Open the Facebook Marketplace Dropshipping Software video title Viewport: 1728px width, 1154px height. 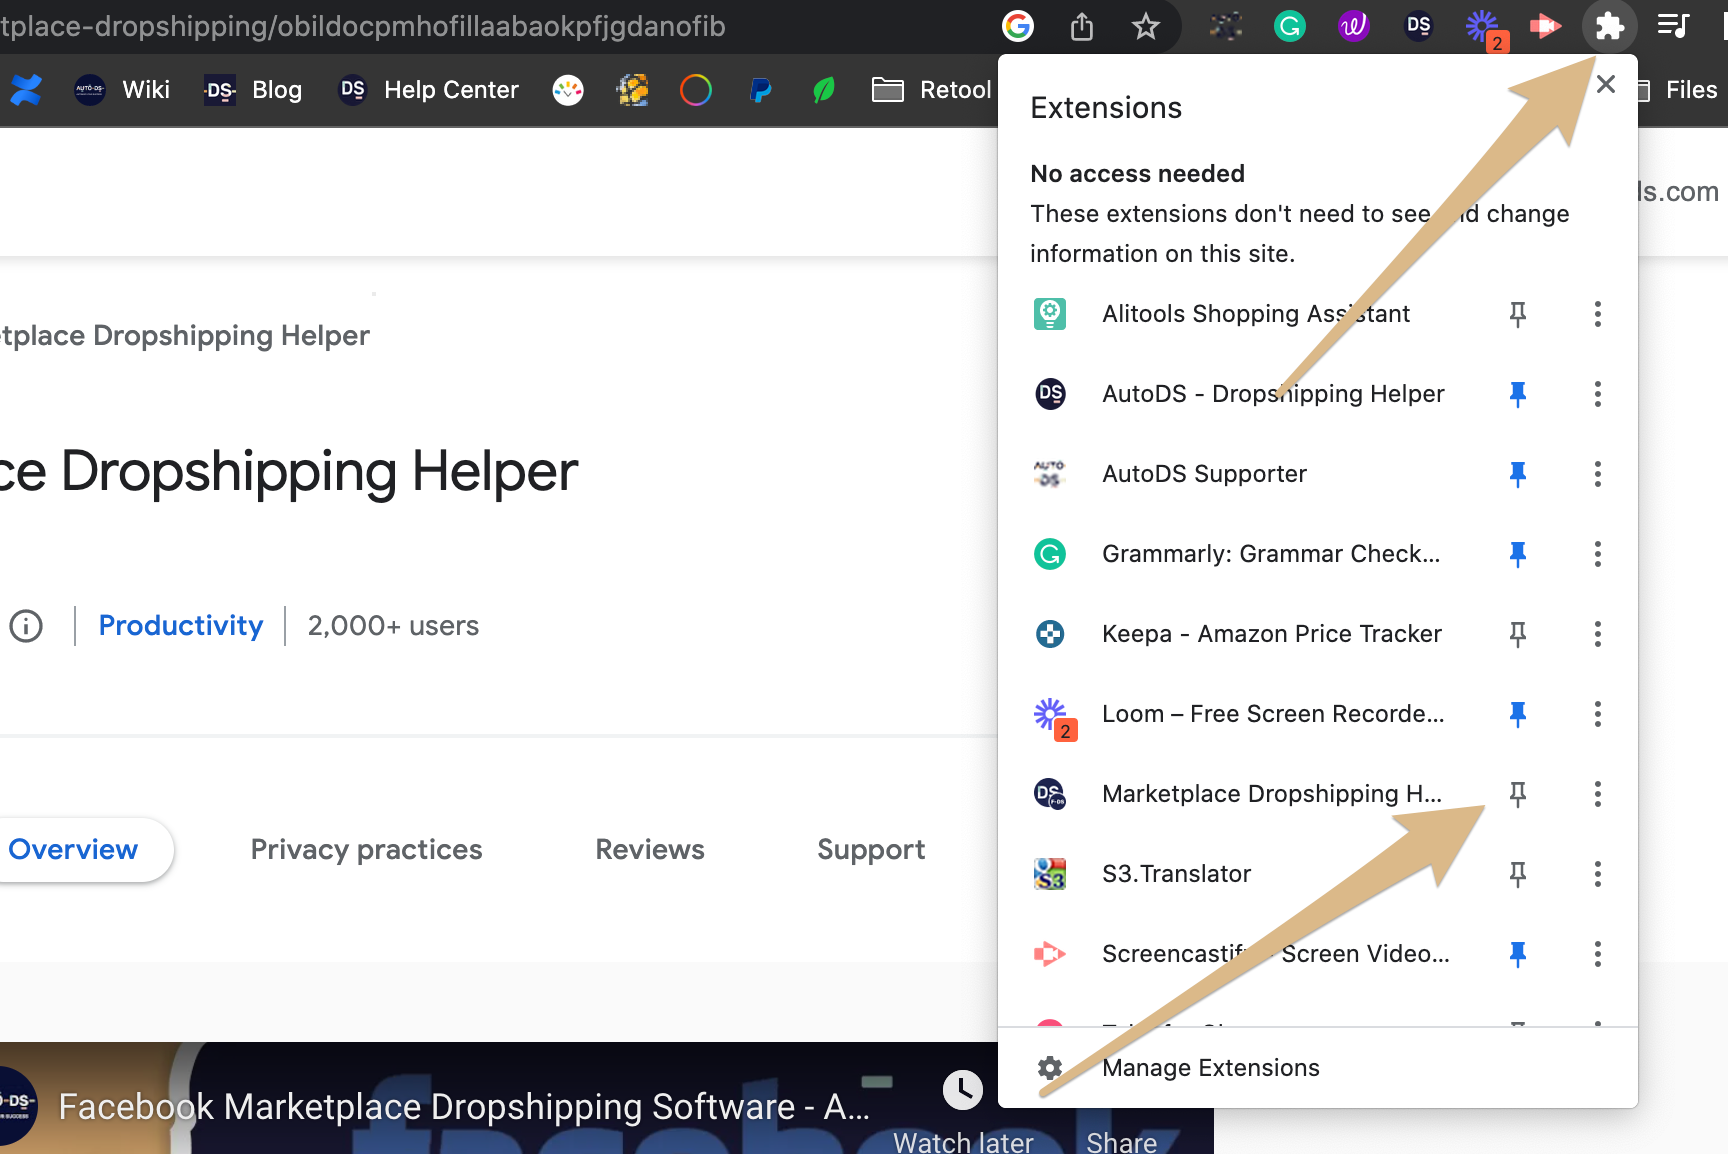click(x=464, y=1107)
